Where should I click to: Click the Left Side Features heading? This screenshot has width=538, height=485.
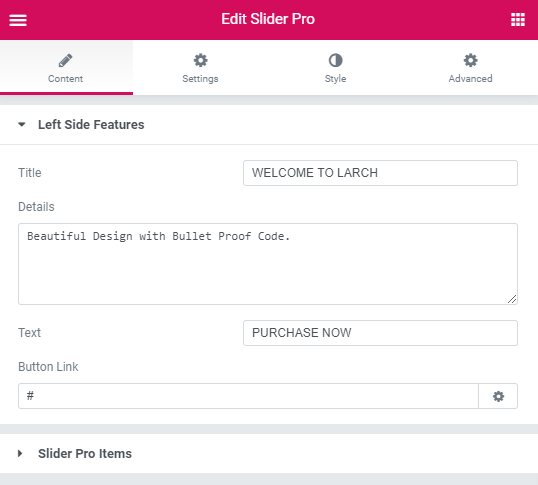click(x=91, y=125)
